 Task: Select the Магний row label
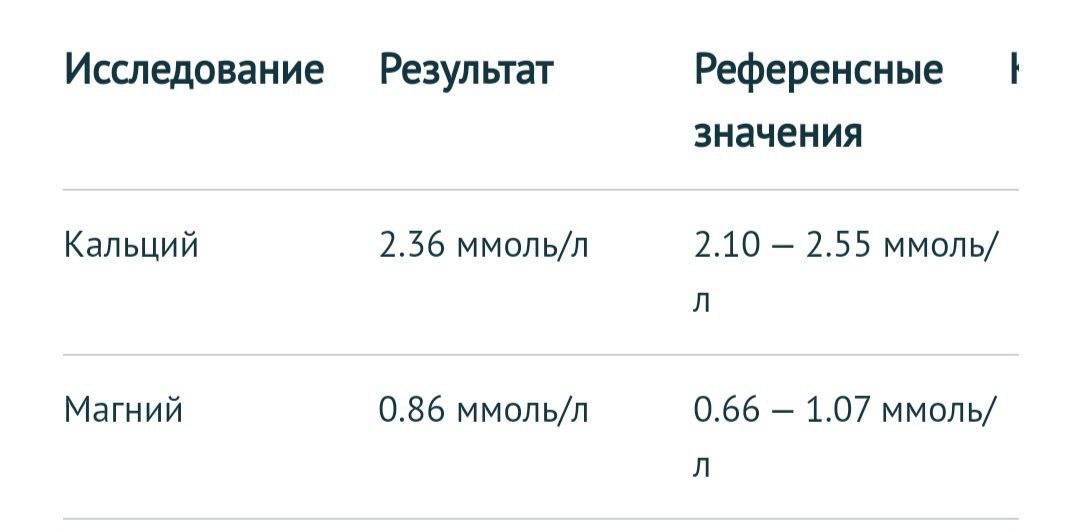point(123,411)
